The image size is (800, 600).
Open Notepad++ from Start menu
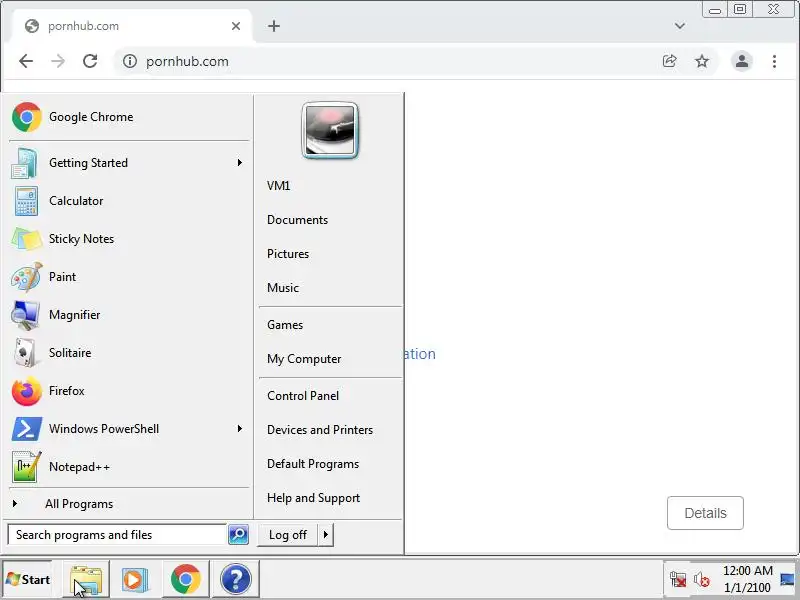pos(129,467)
